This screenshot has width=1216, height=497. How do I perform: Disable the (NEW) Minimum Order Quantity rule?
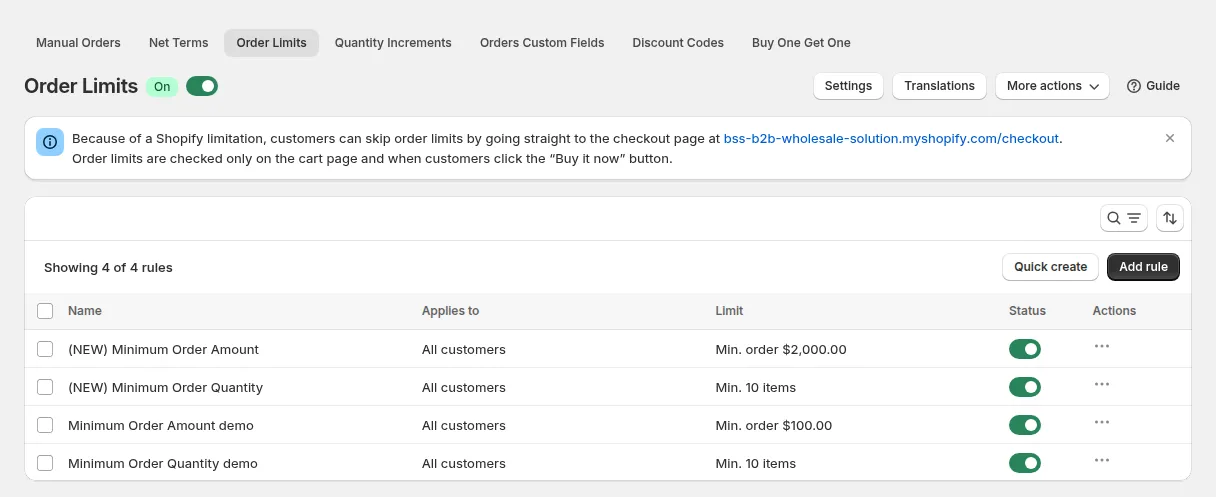point(1025,387)
